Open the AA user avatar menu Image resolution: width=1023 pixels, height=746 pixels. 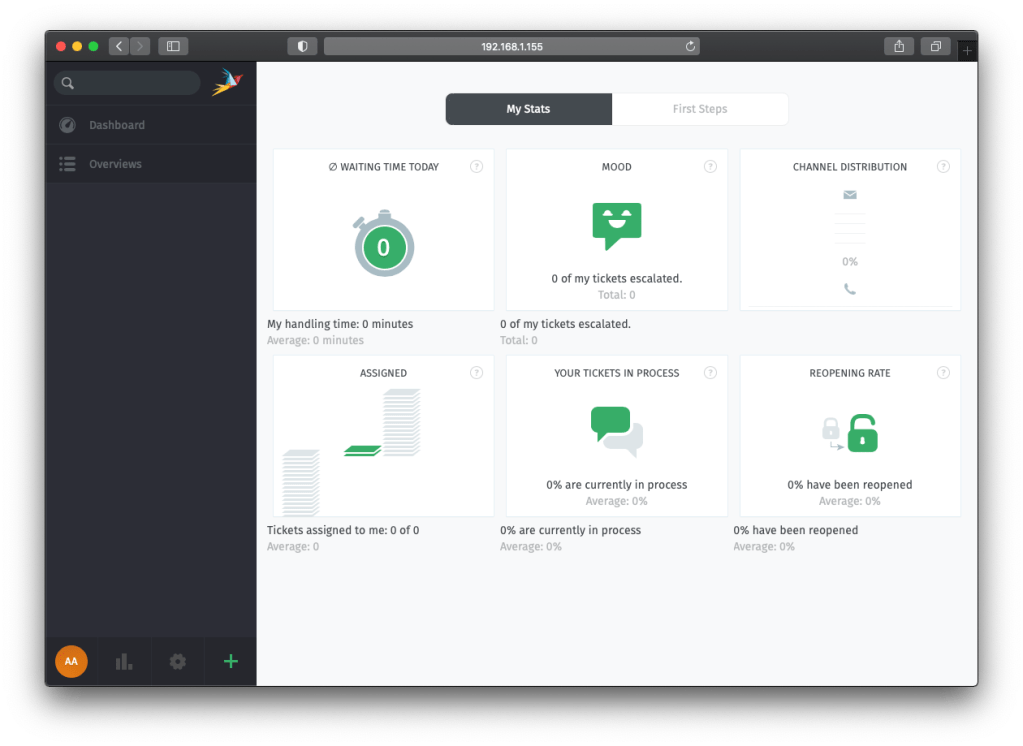(71, 661)
